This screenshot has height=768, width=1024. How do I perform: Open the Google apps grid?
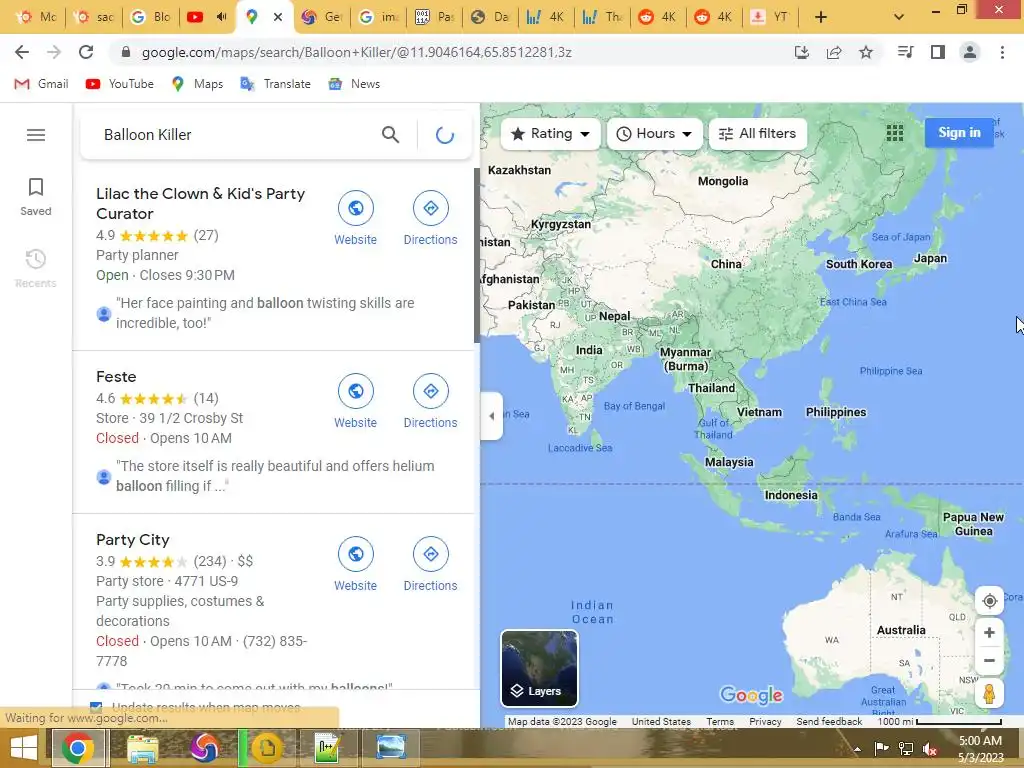click(x=895, y=133)
